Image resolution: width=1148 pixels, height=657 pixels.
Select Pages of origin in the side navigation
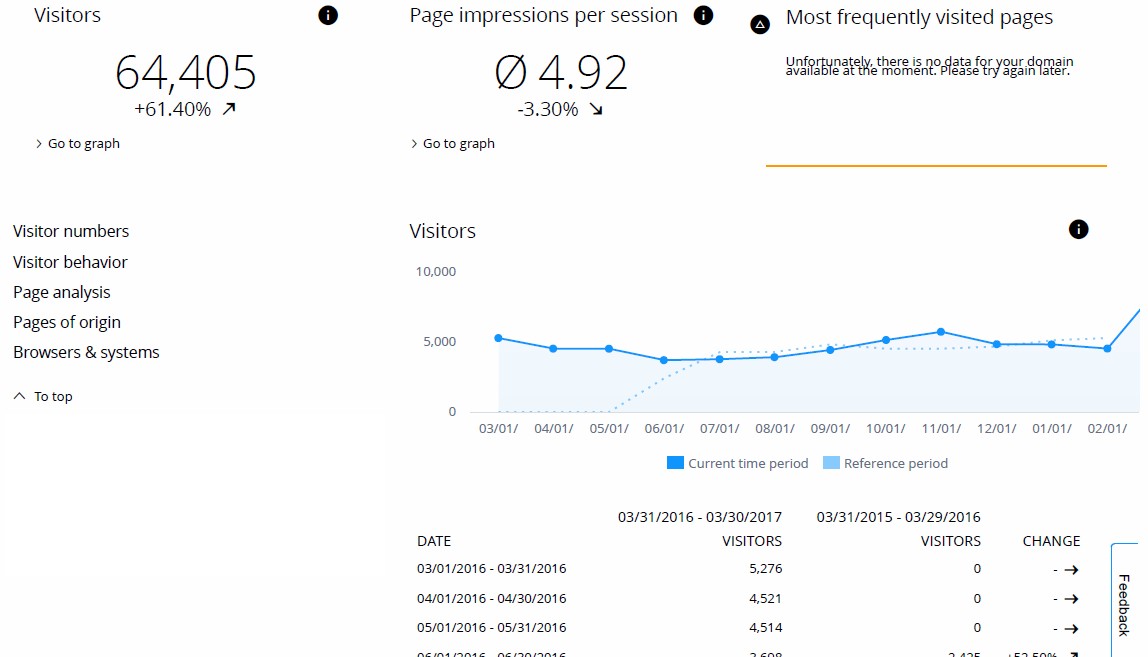[x=67, y=322]
